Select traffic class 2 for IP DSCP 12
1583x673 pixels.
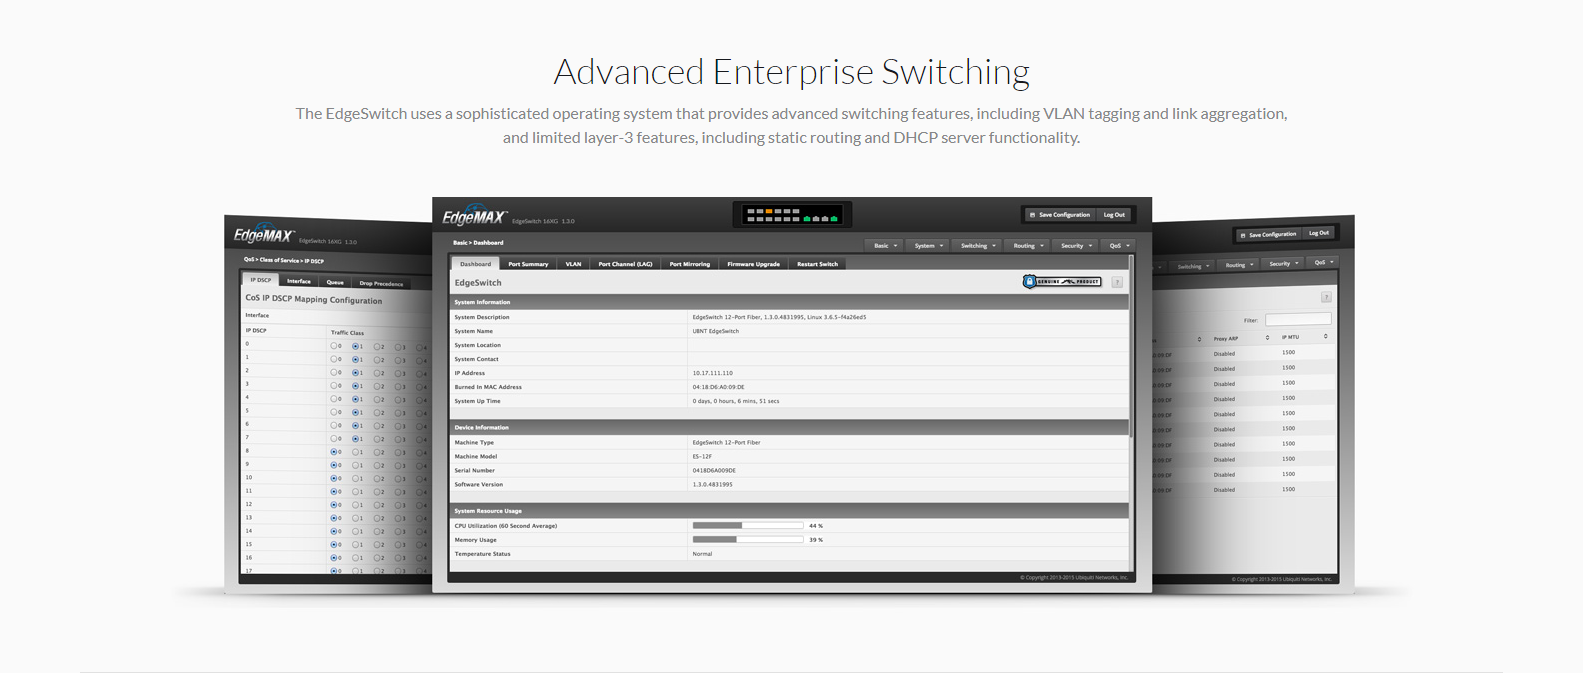click(377, 505)
